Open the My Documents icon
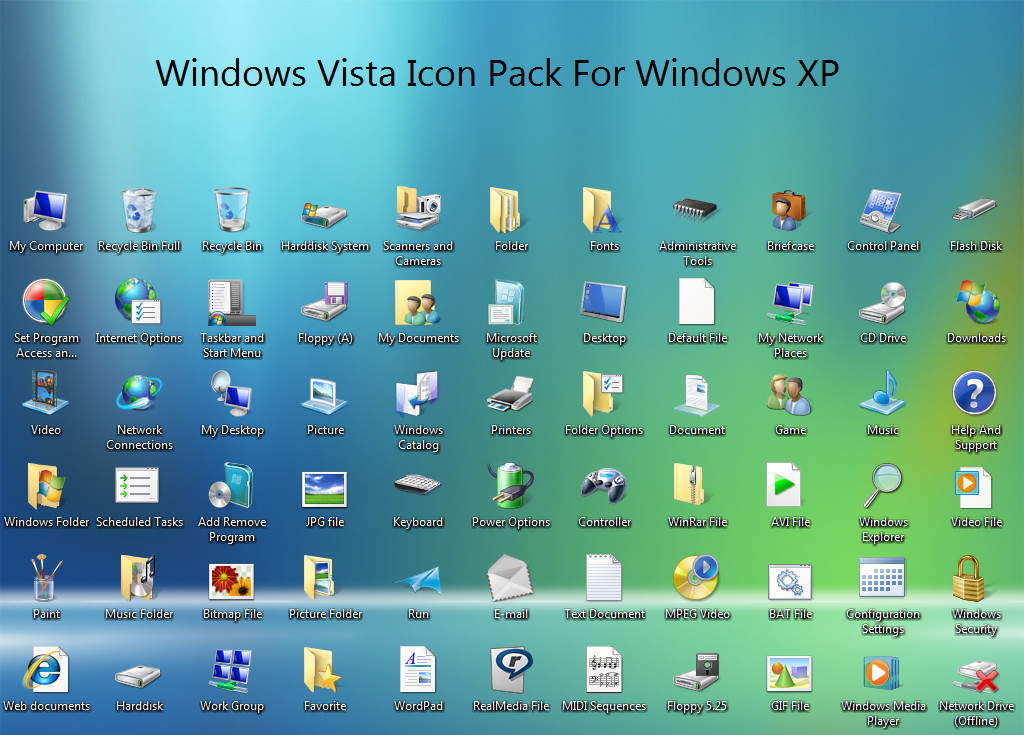Image resolution: width=1024 pixels, height=735 pixels. click(418, 302)
